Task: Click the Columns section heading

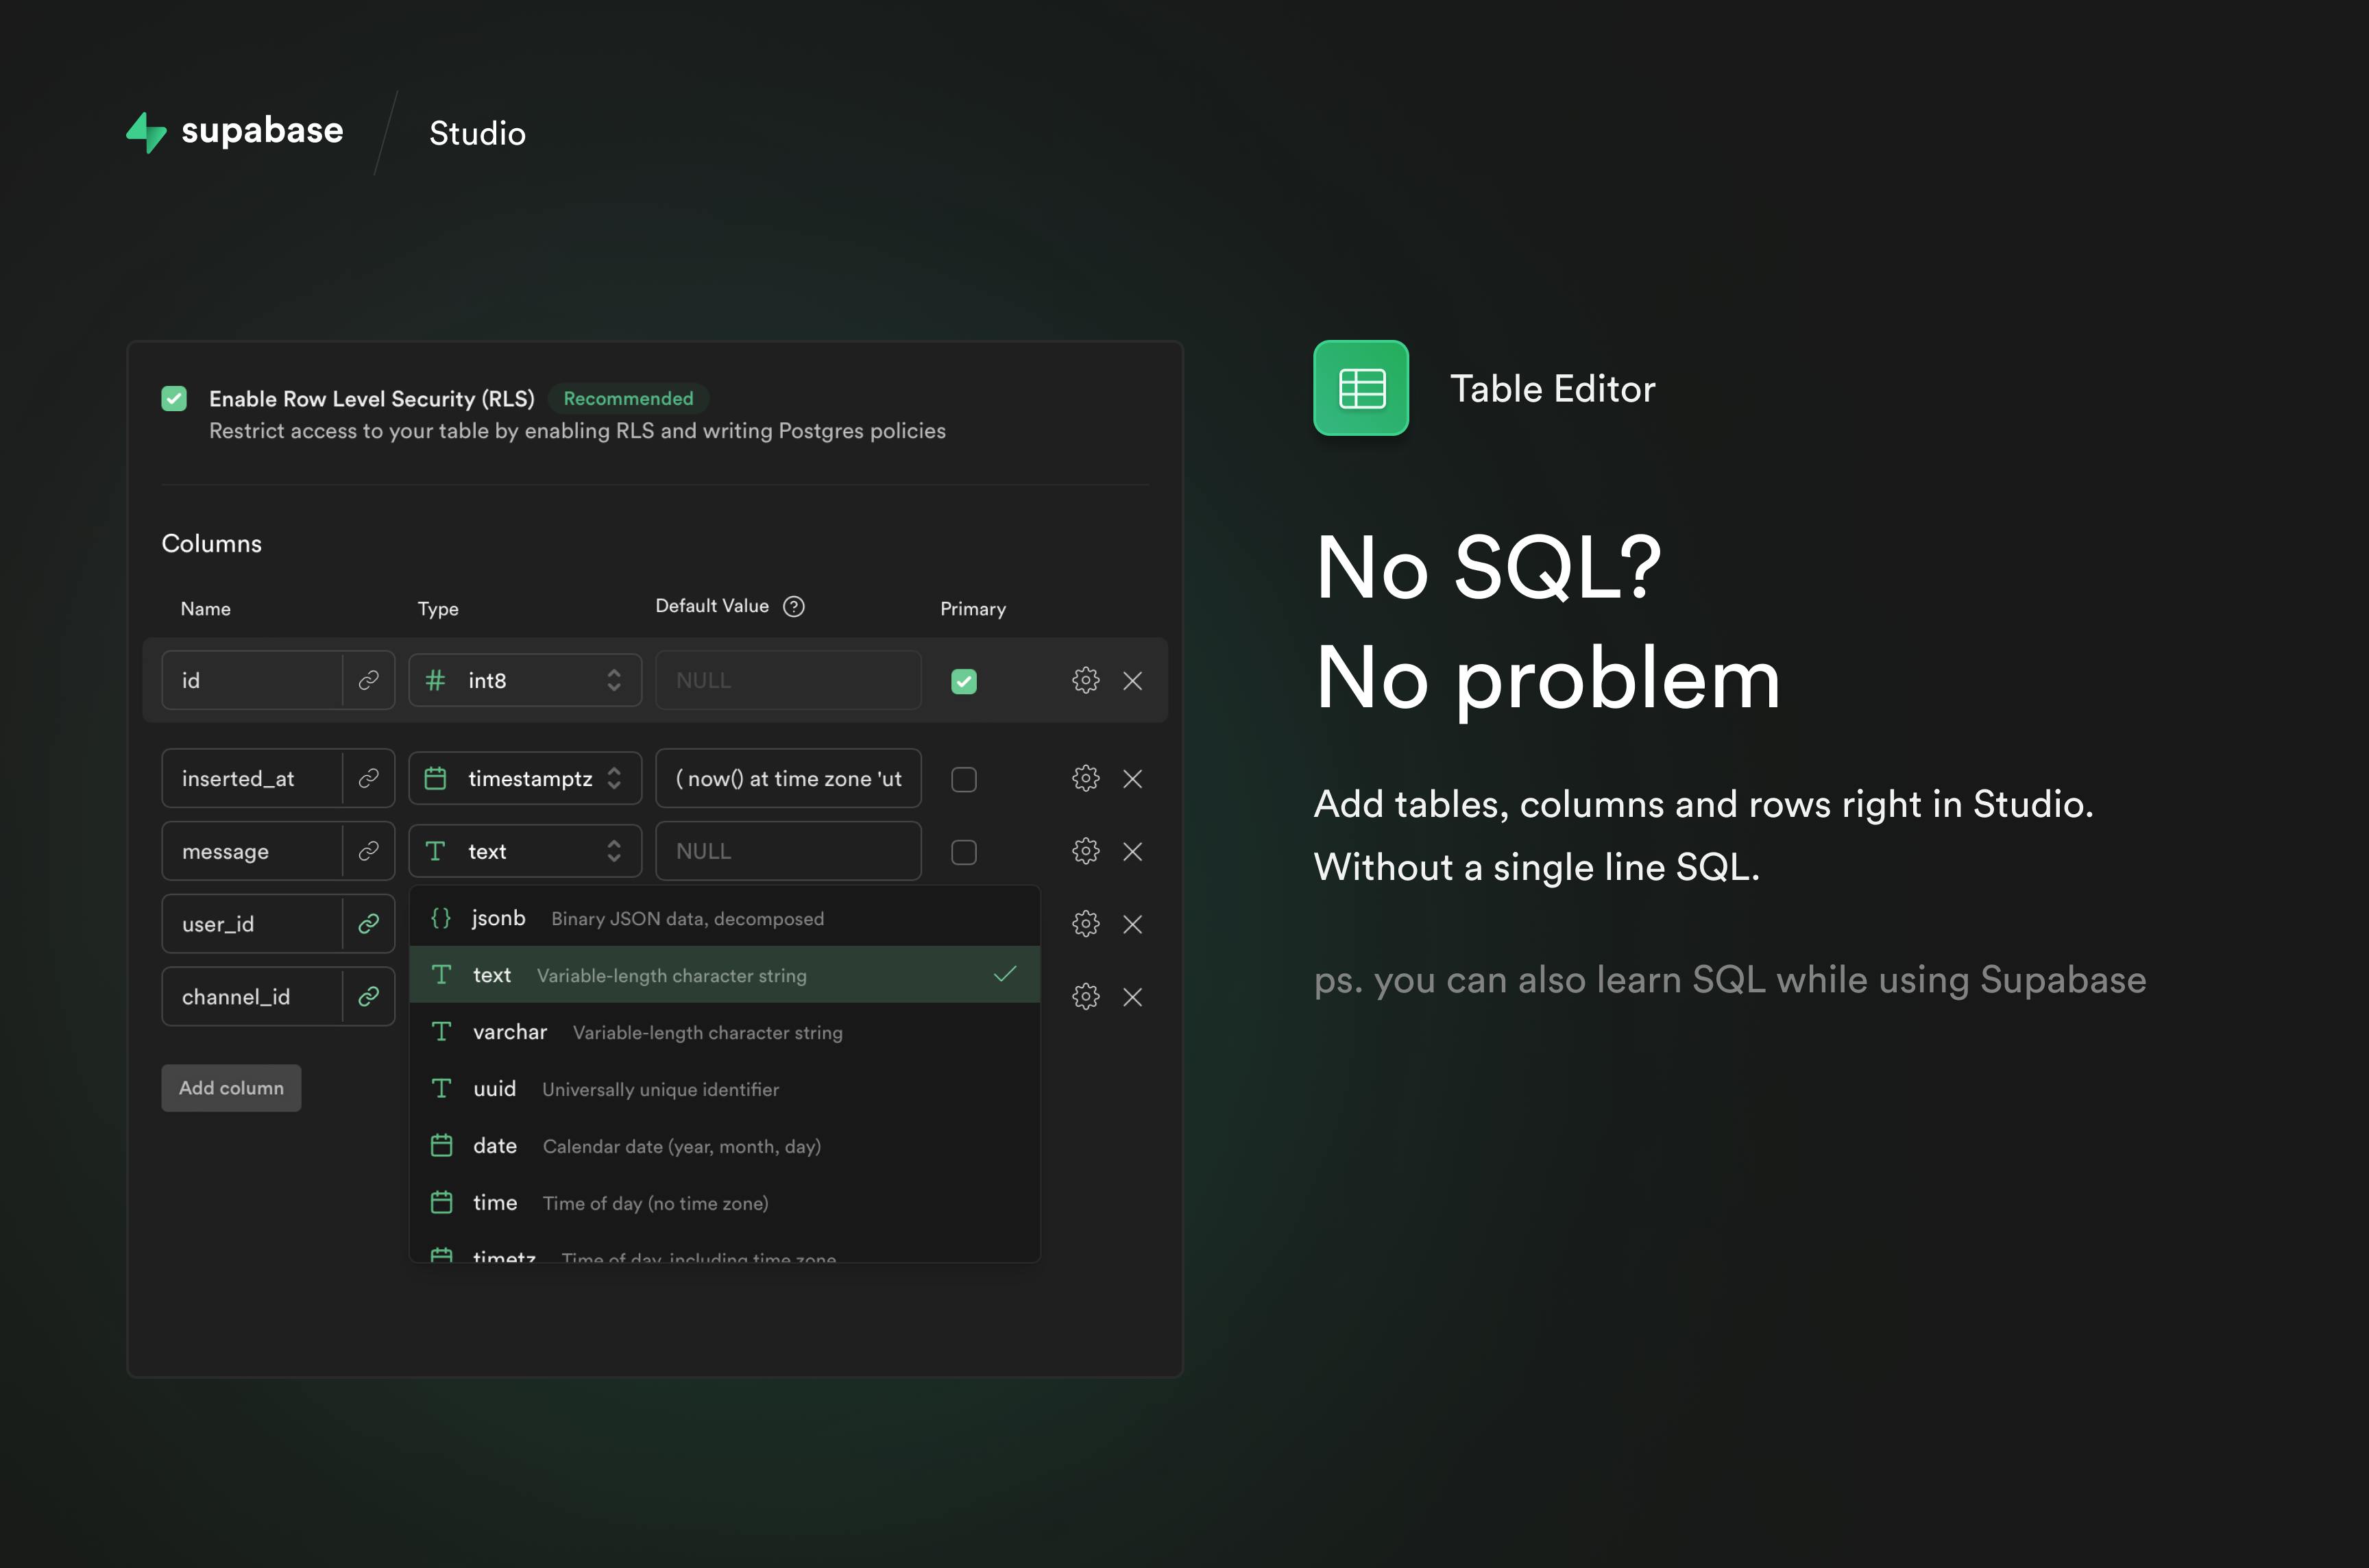Action: pyautogui.click(x=212, y=543)
